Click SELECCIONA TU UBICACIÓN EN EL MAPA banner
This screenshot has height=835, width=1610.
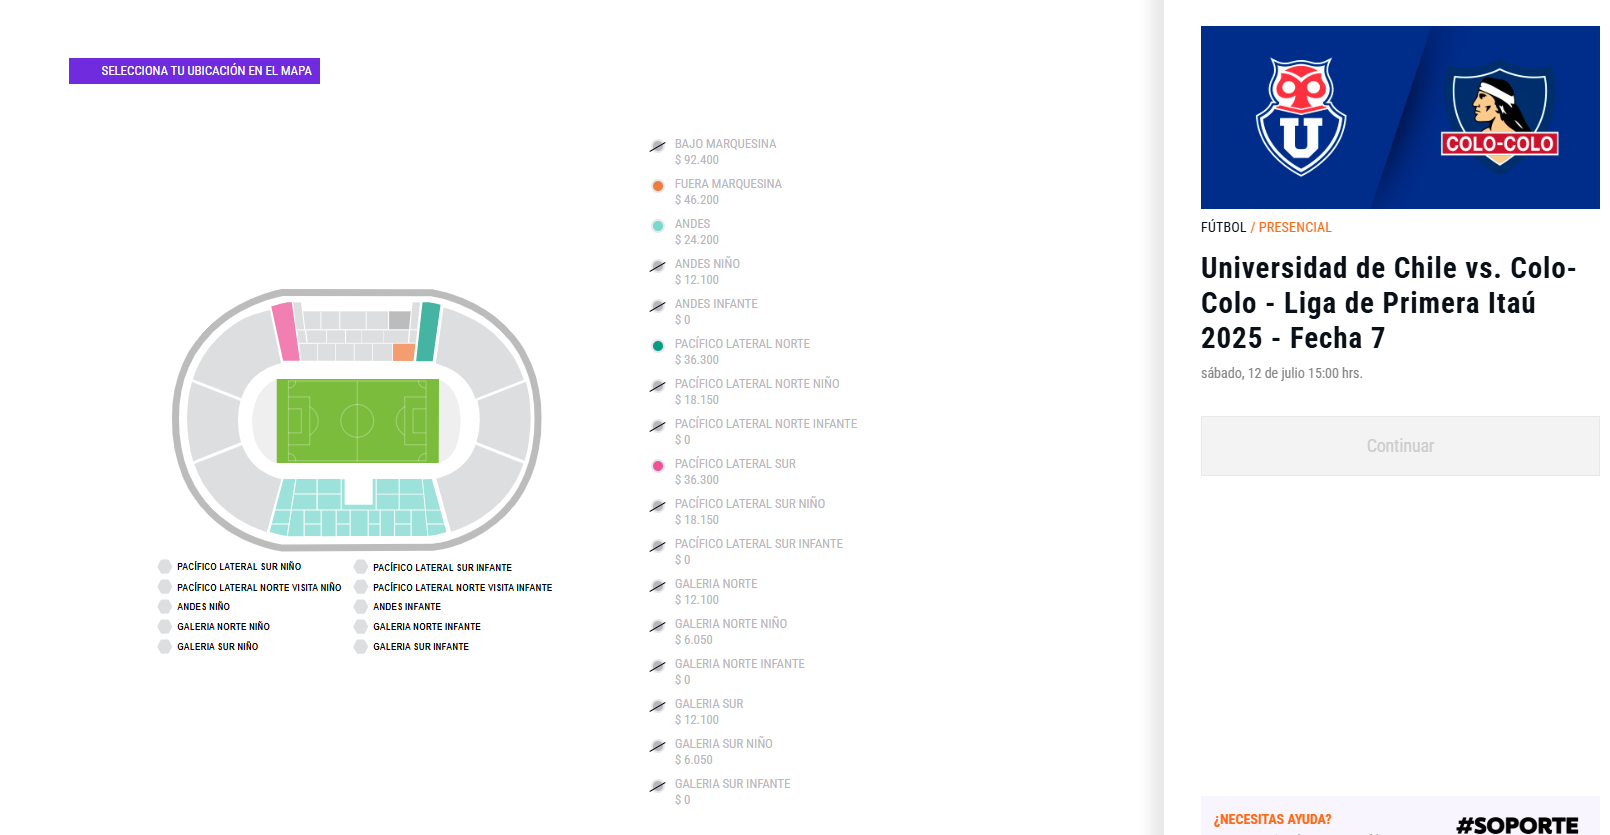click(x=194, y=71)
